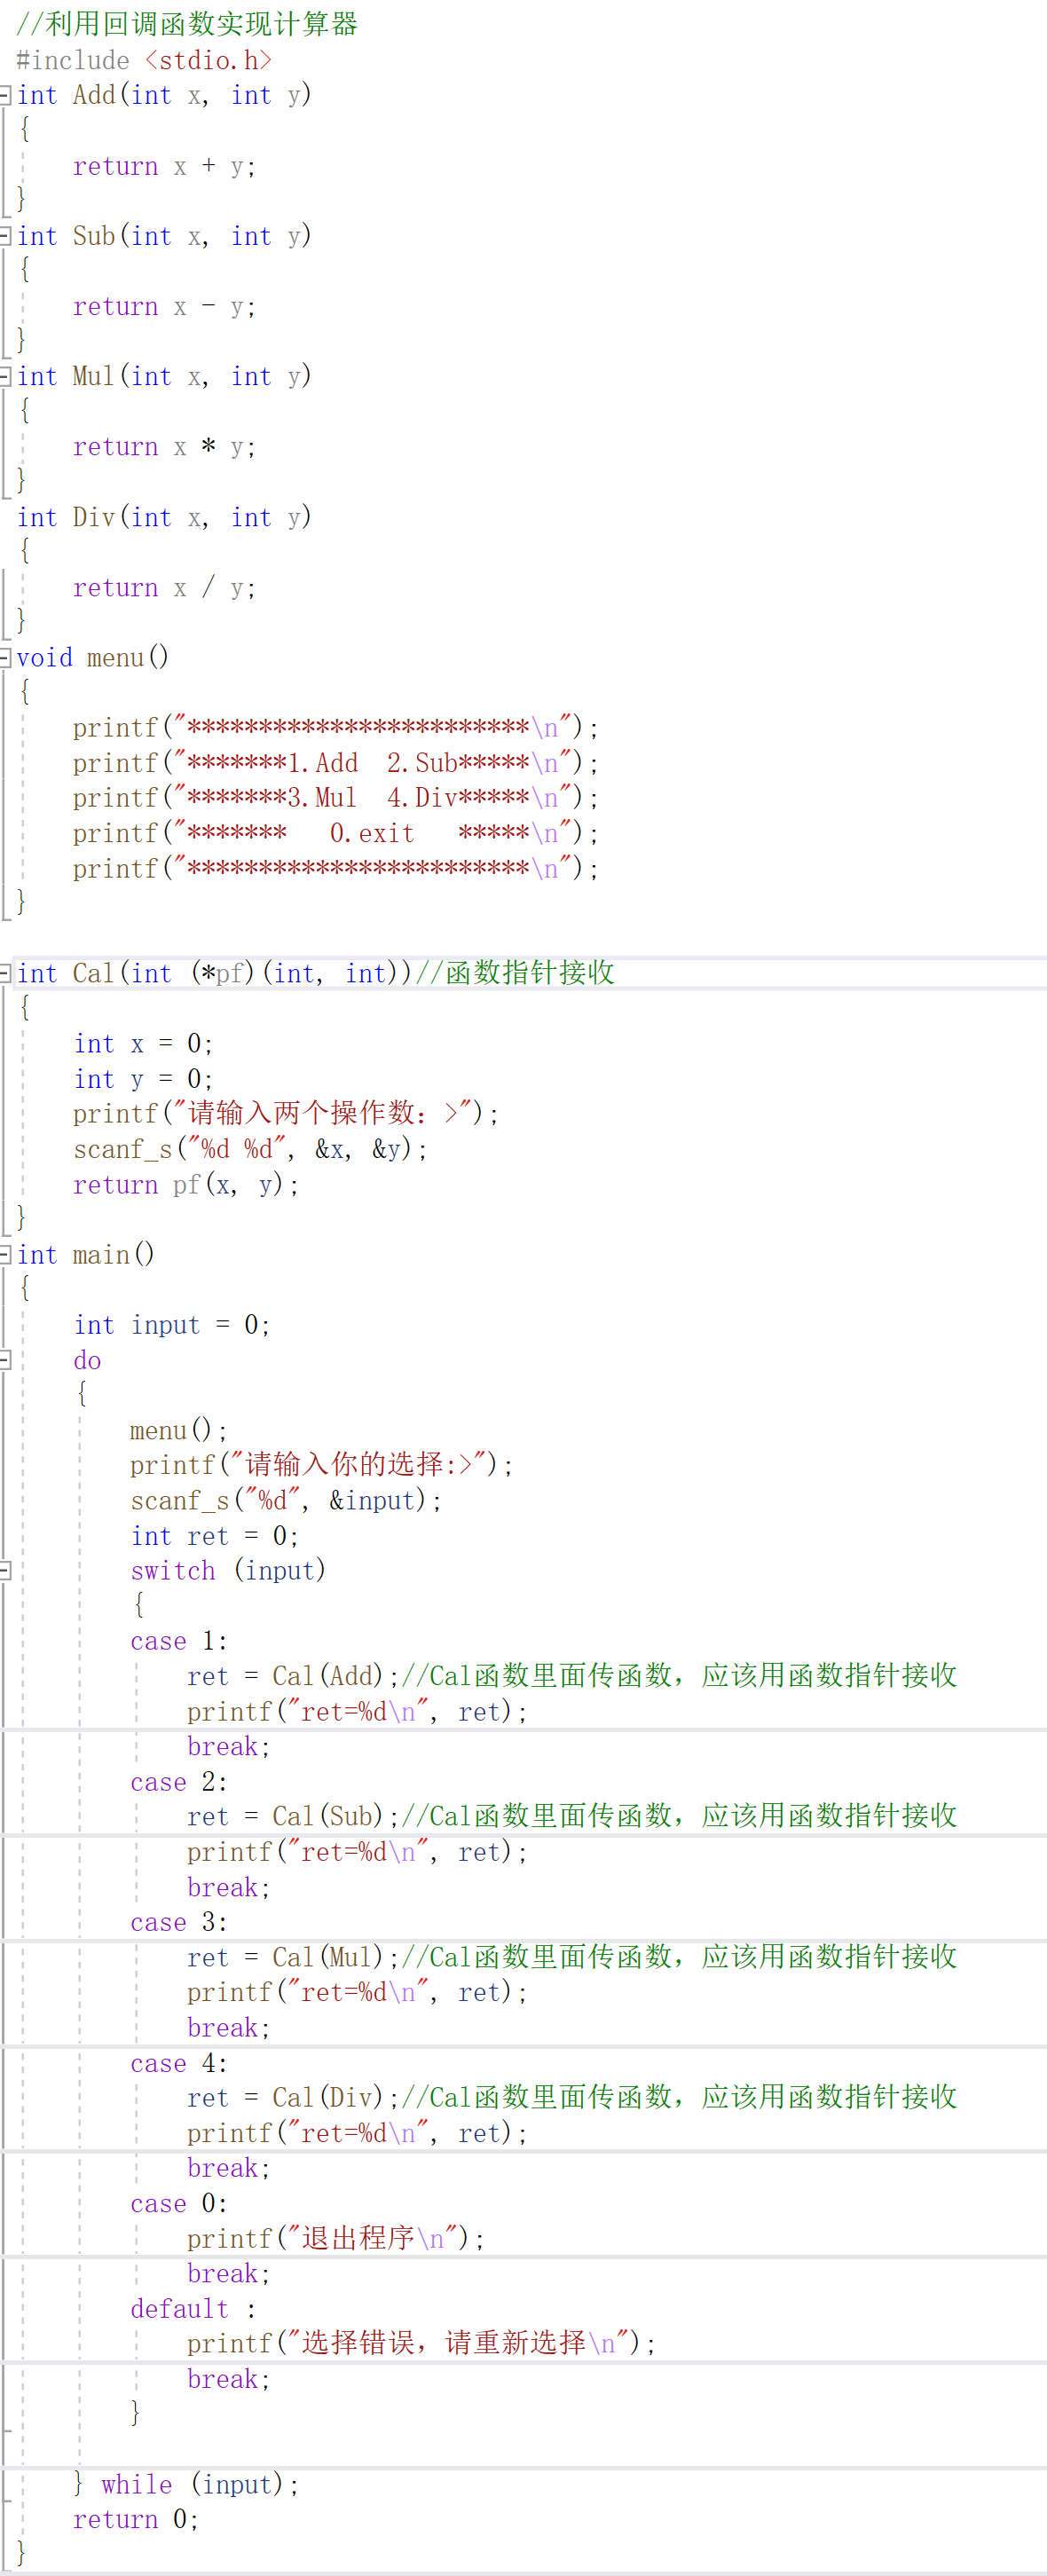Collapse the Mul function fold marker
Screen dimensions: 1047x2576
[x=5, y=376]
